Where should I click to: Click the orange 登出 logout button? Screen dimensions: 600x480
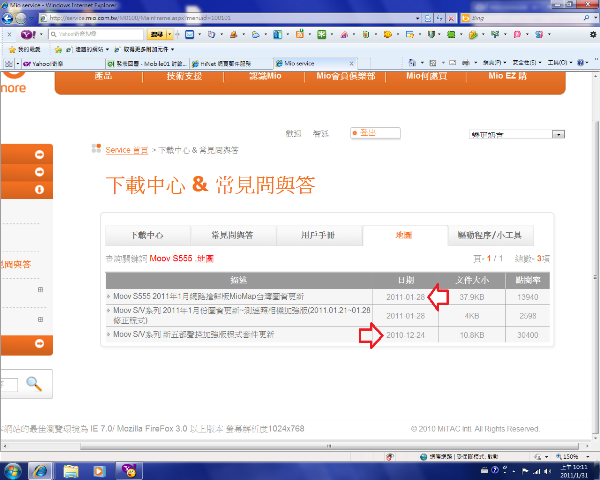375,133
